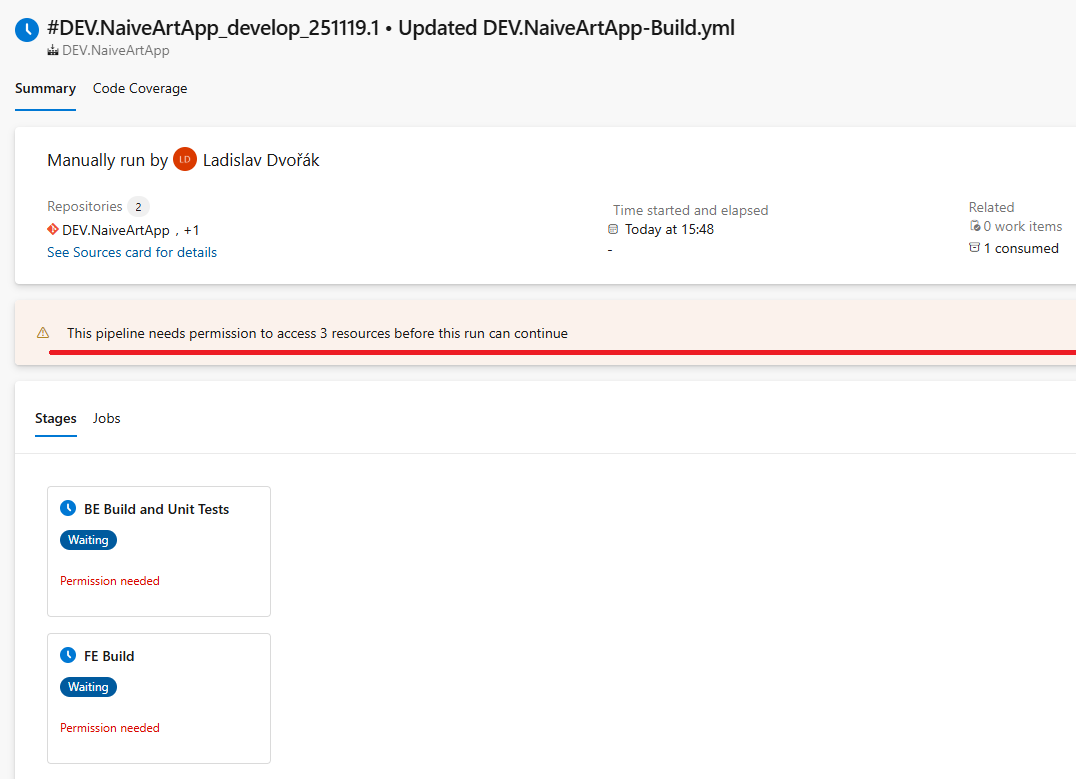Viewport: 1076px width, 779px height.
Task: Click the clock icon on BE Build stage
Action: [68, 509]
